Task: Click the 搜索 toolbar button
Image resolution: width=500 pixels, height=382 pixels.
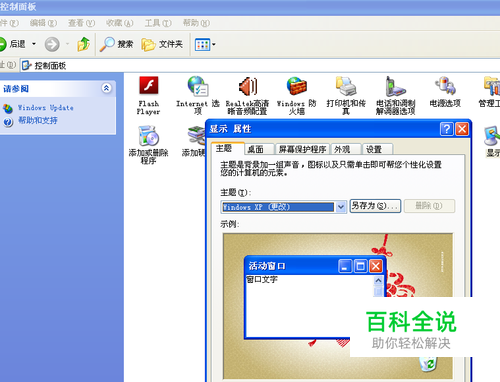Action: tap(117, 44)
